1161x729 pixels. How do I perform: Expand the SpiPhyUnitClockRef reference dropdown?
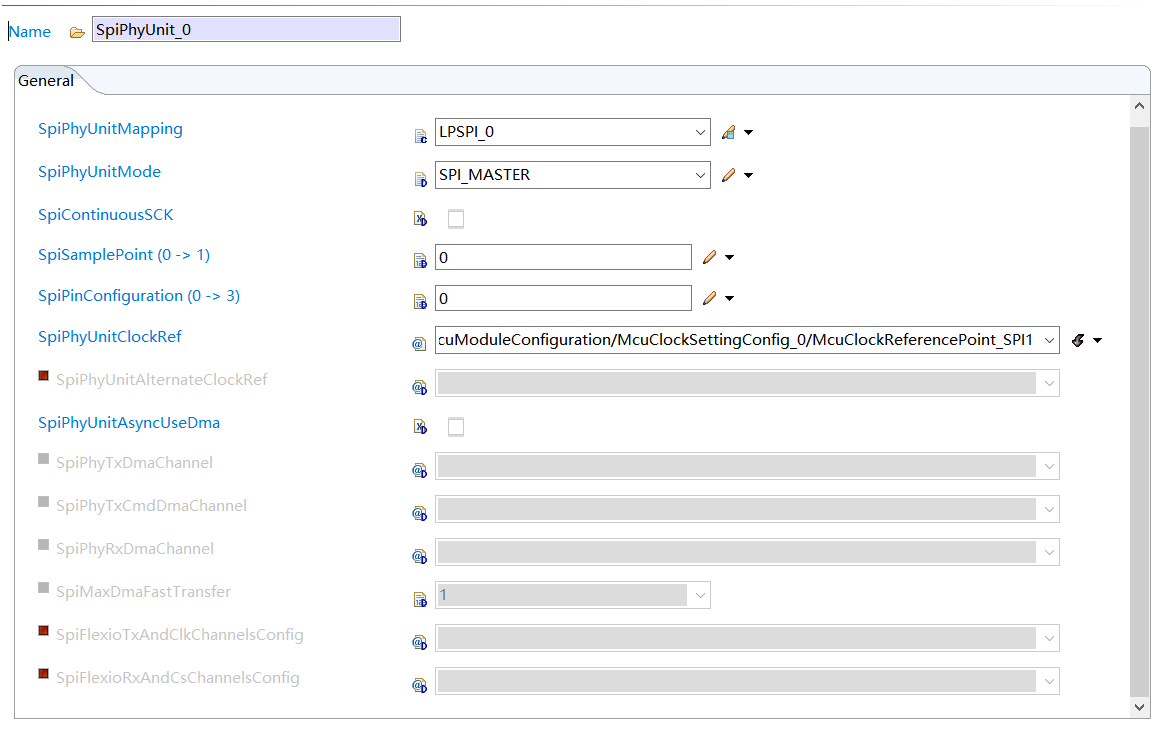coord(1048,341)
